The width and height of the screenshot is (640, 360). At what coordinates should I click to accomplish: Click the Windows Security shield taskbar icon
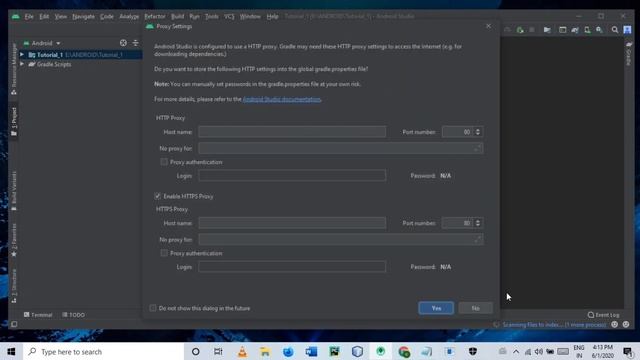tap(473, 351)
